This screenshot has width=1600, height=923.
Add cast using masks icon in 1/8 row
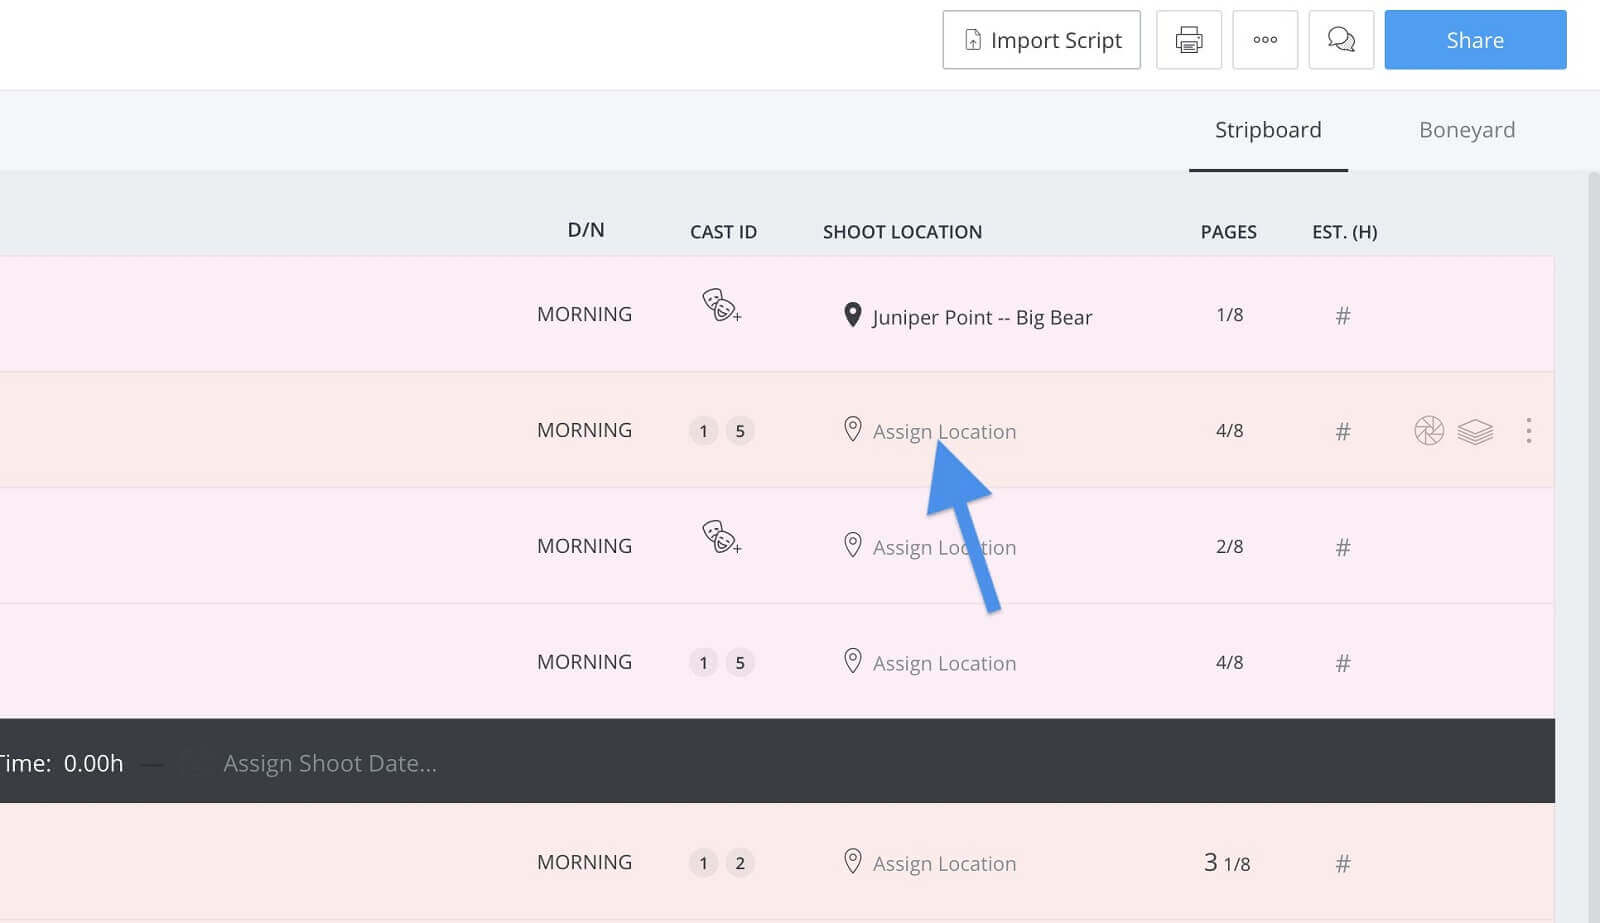coord(721,305)
